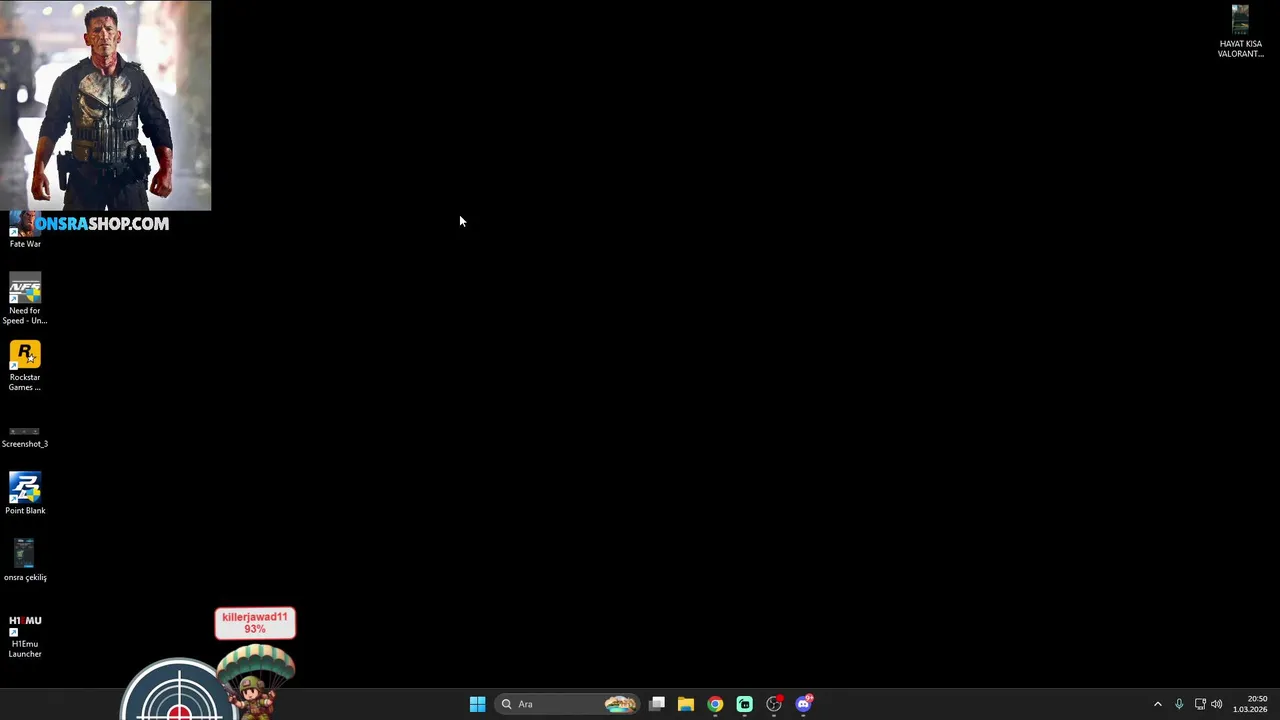
Task: Open Task View from the taskbar
Action: coord(657,704)
